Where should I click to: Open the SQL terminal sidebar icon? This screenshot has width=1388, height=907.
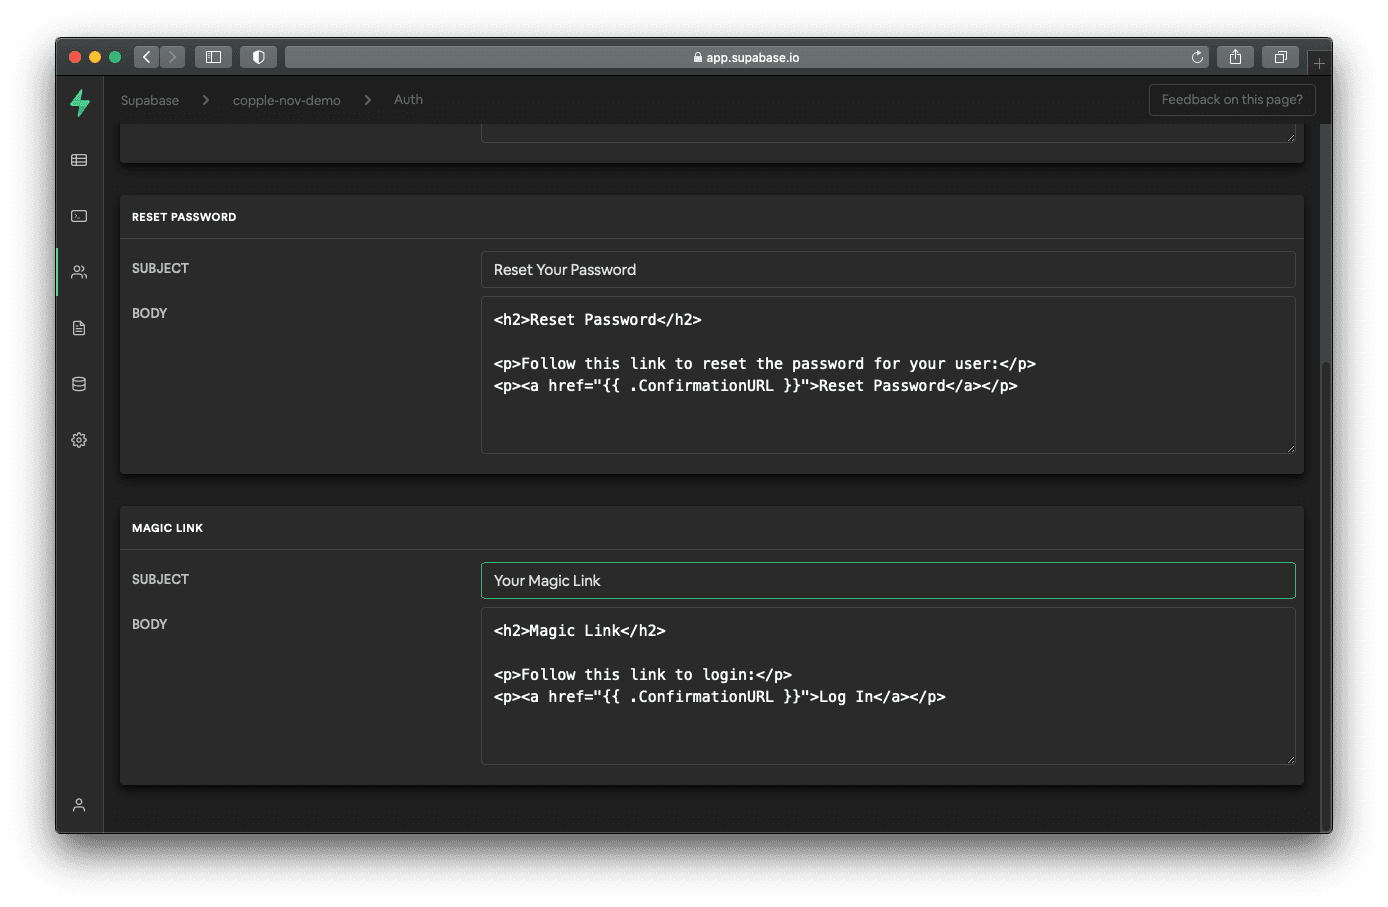click(79, 216)
